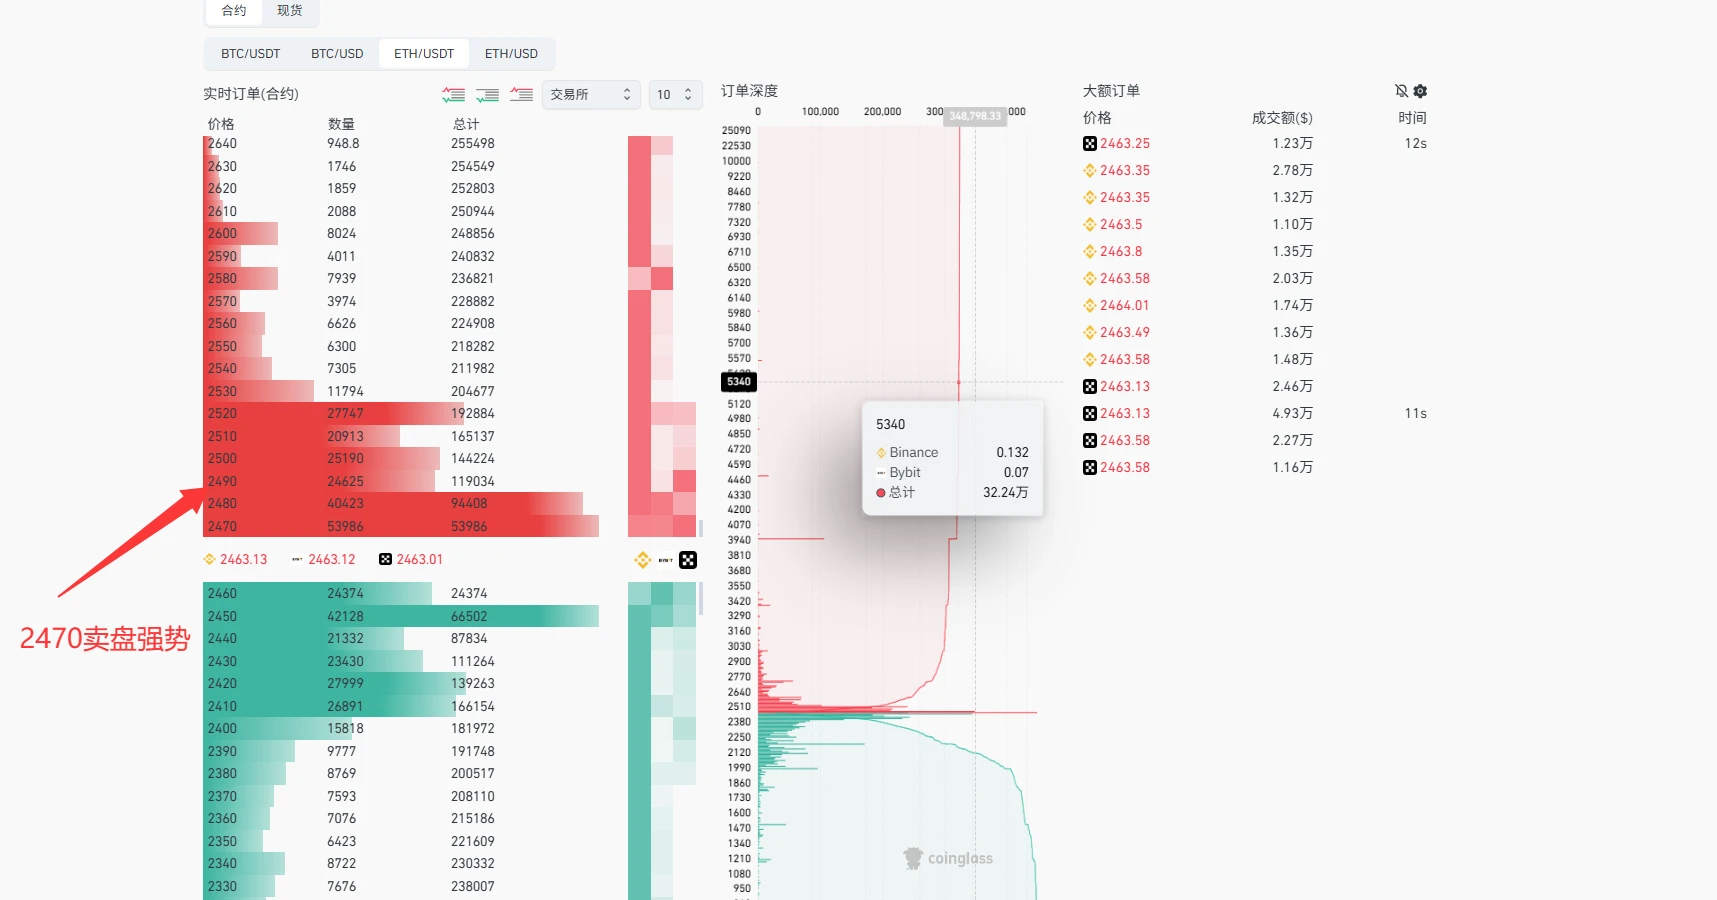Click Binance logo above the heatmap columns
1717x900 pixels.
point(643,560)
